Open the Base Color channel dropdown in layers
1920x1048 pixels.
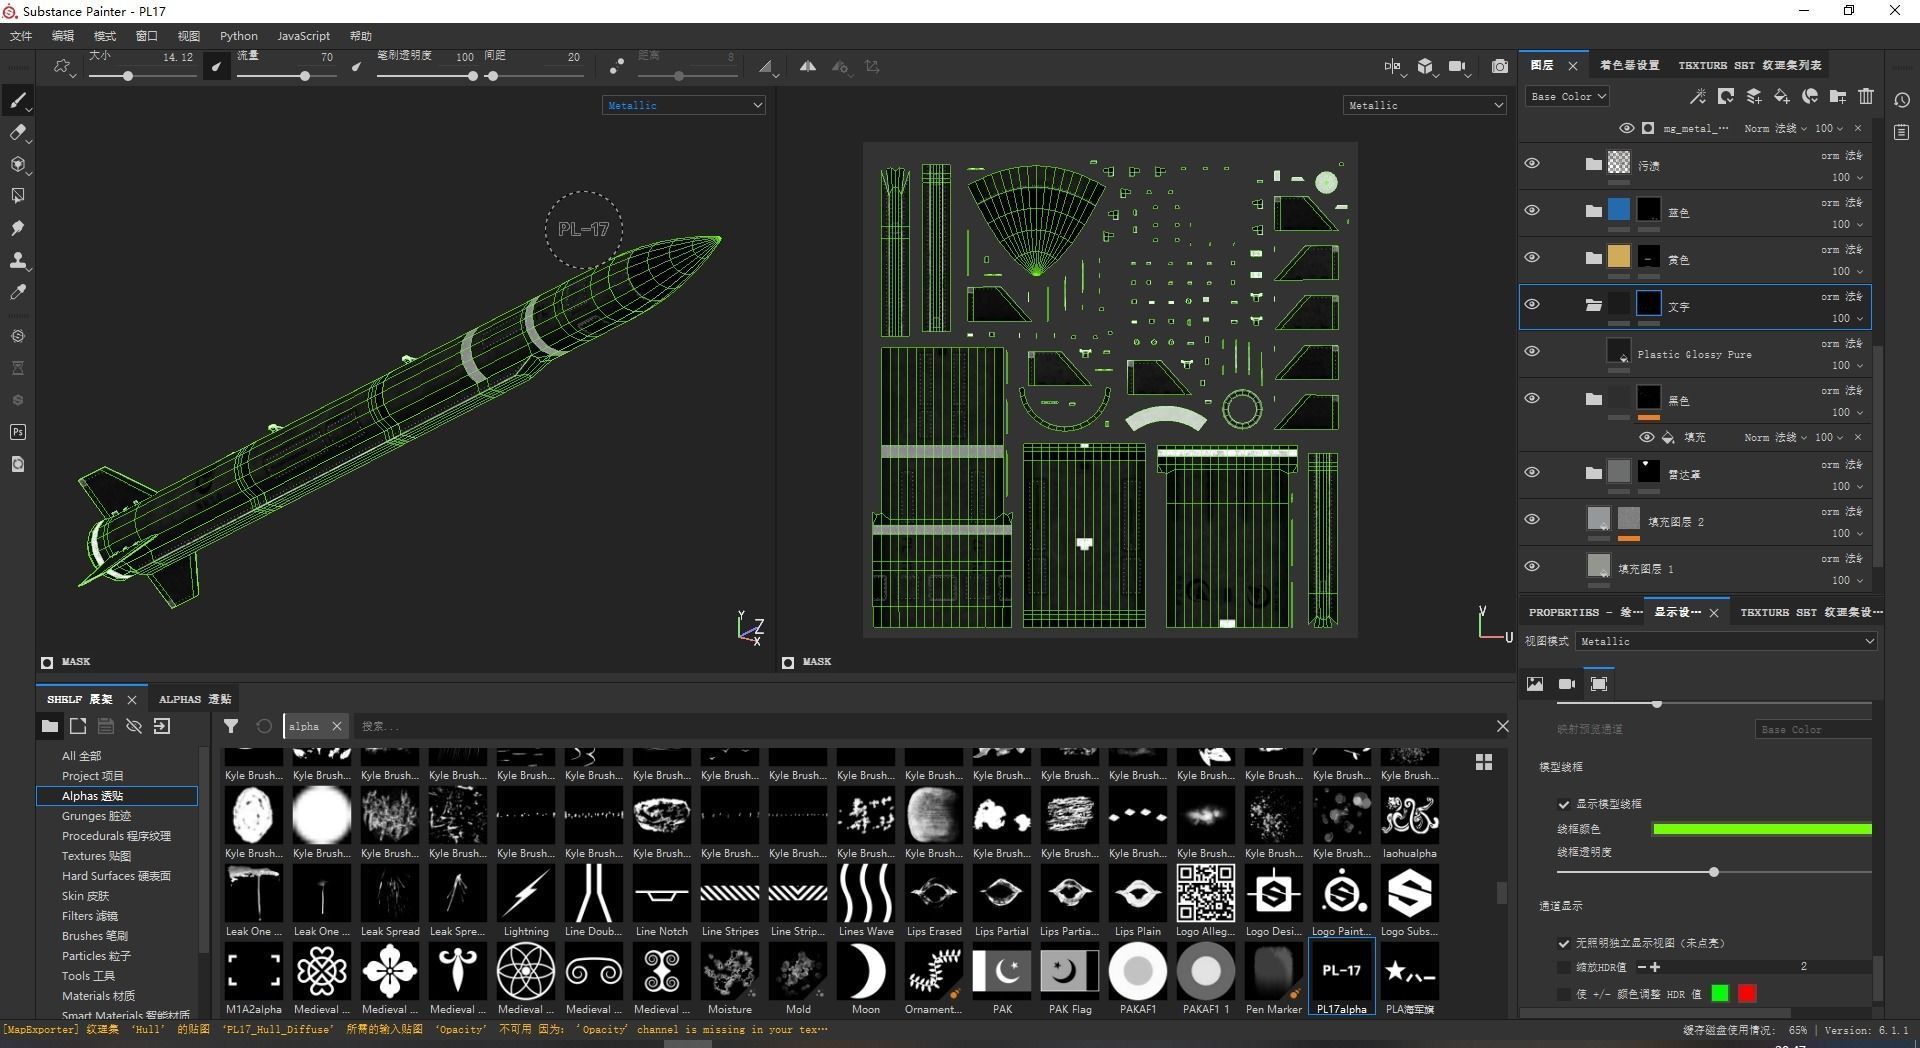tap(1567, 96)
